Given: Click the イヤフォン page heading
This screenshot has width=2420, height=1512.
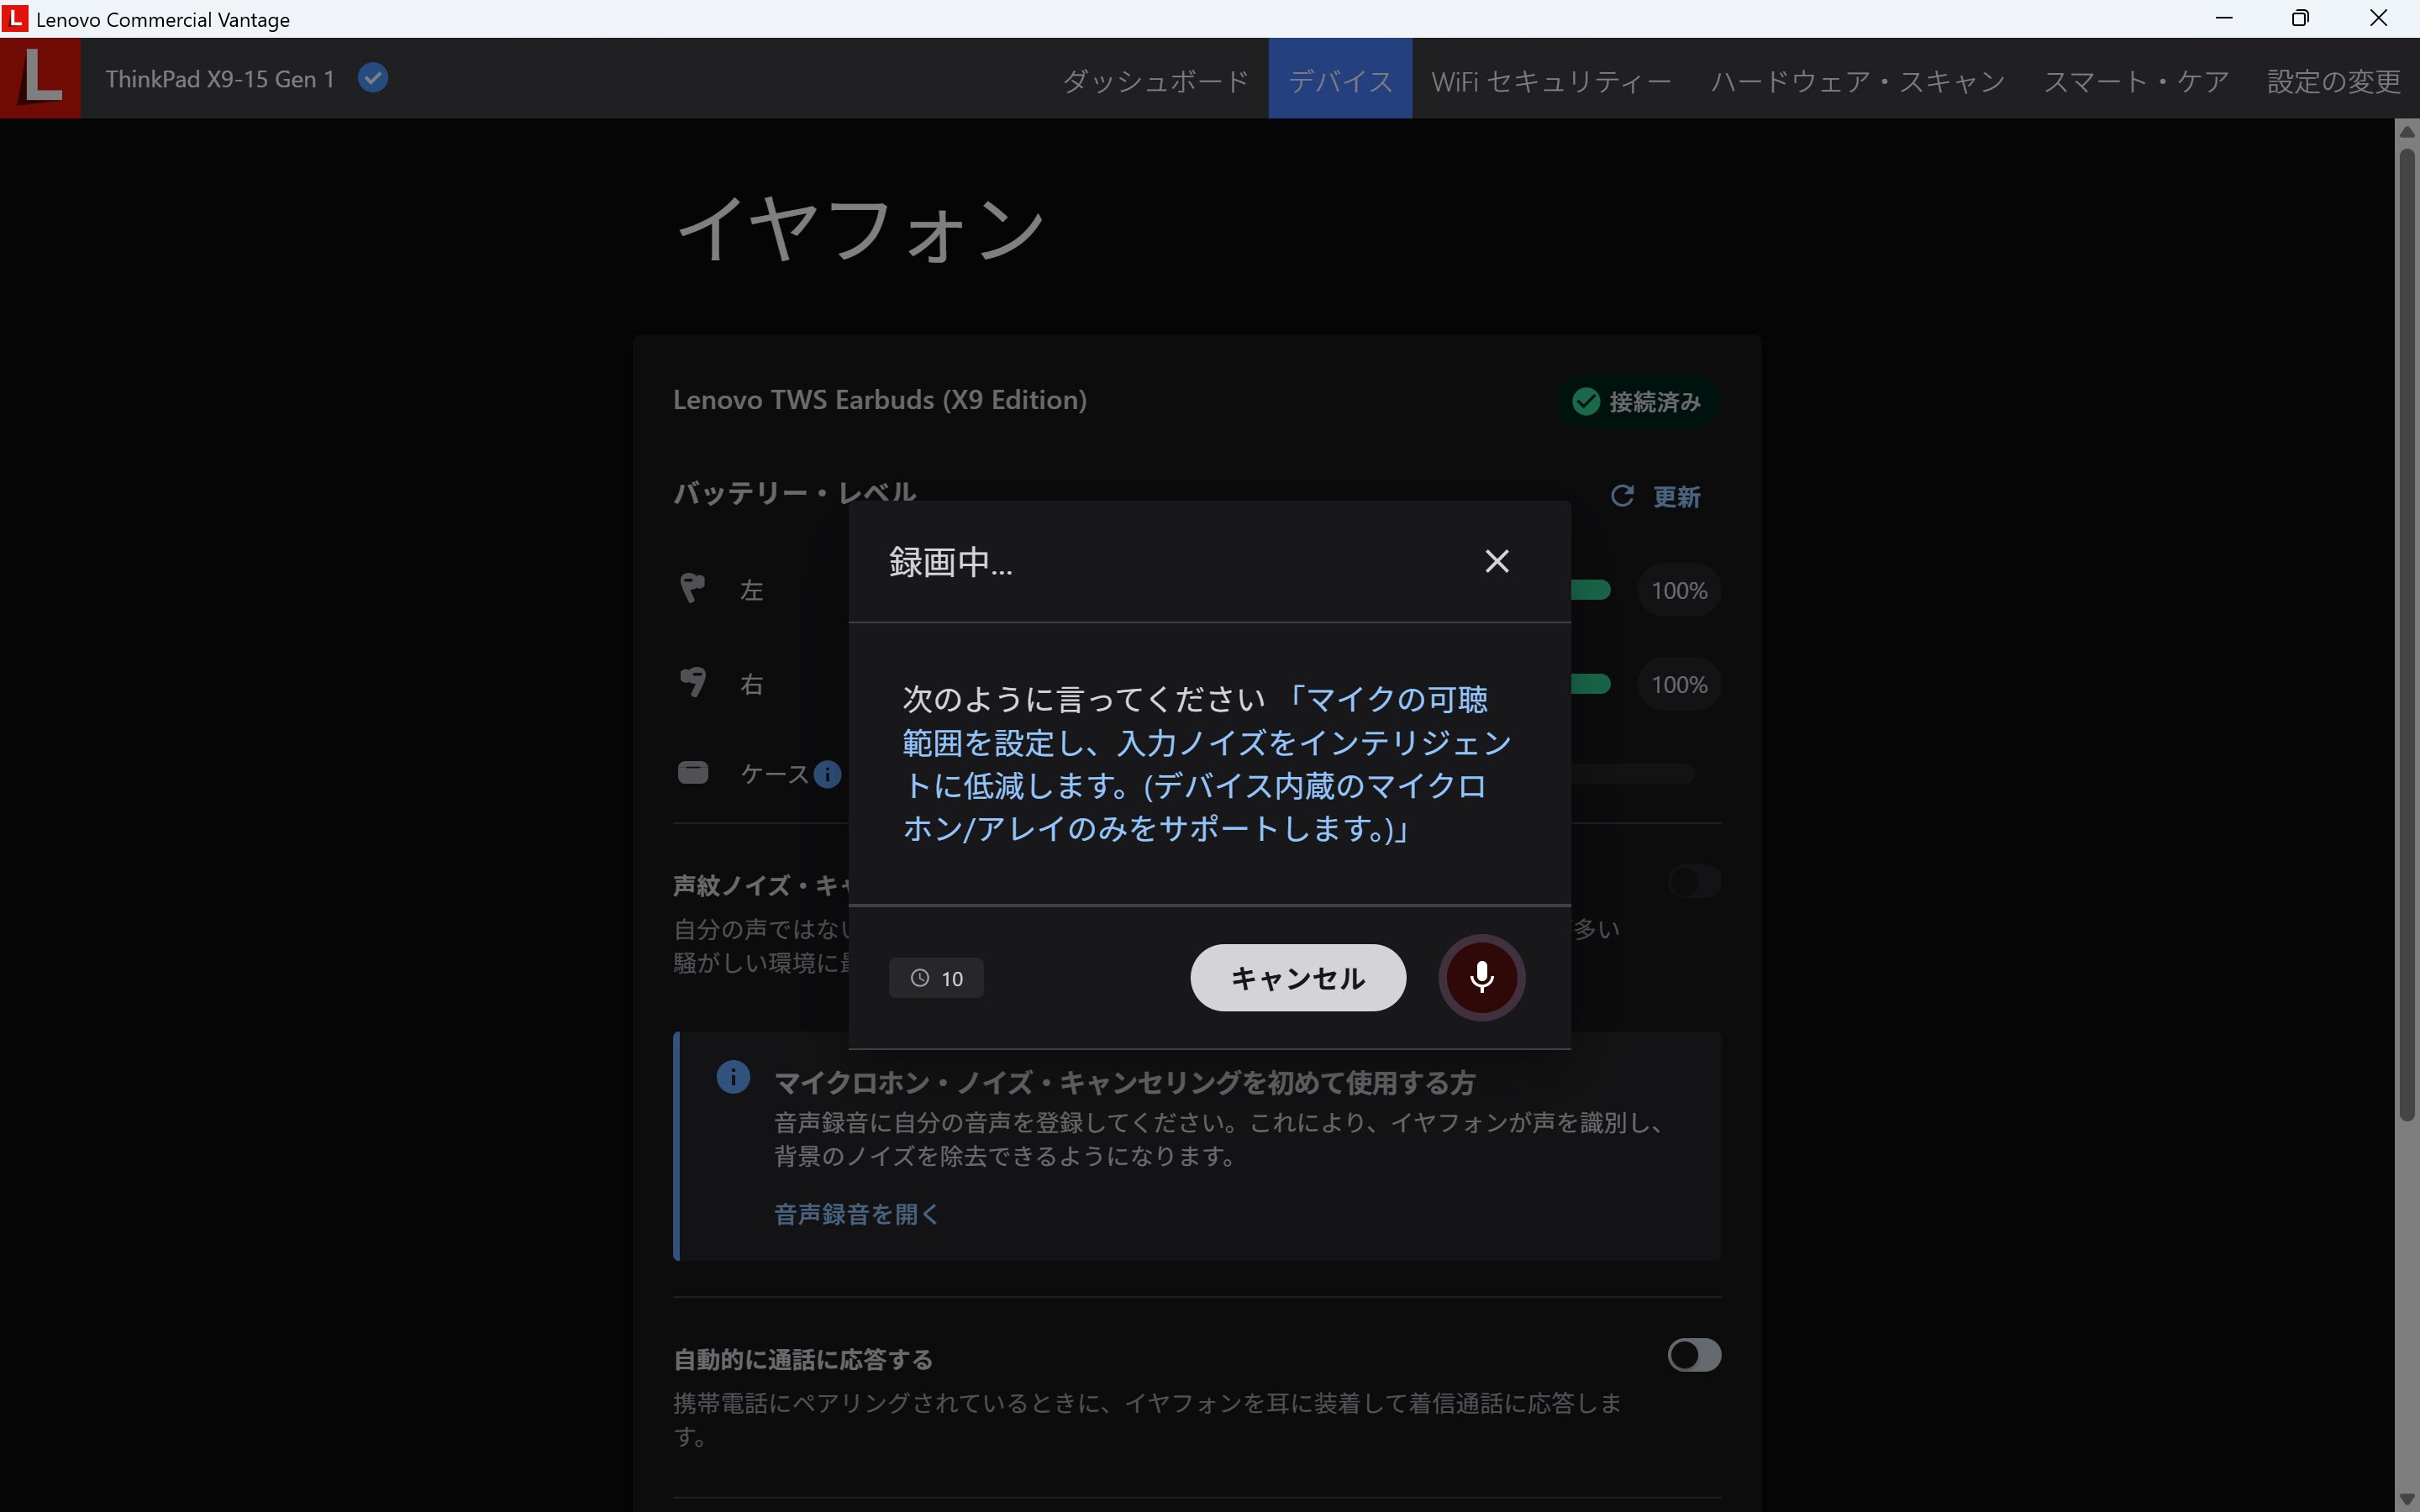Looking at the screenshot, I should 861,230.
